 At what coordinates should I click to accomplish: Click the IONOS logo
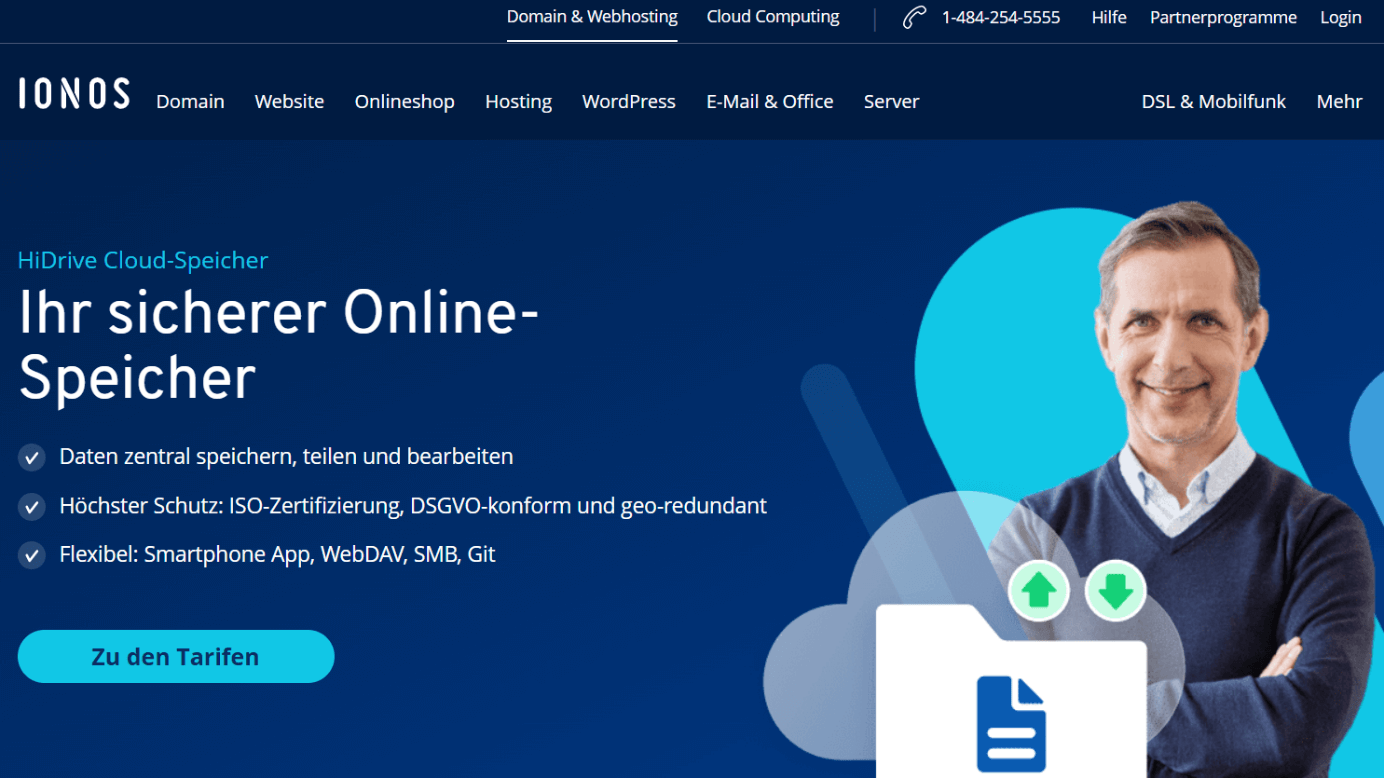[74, 94]
